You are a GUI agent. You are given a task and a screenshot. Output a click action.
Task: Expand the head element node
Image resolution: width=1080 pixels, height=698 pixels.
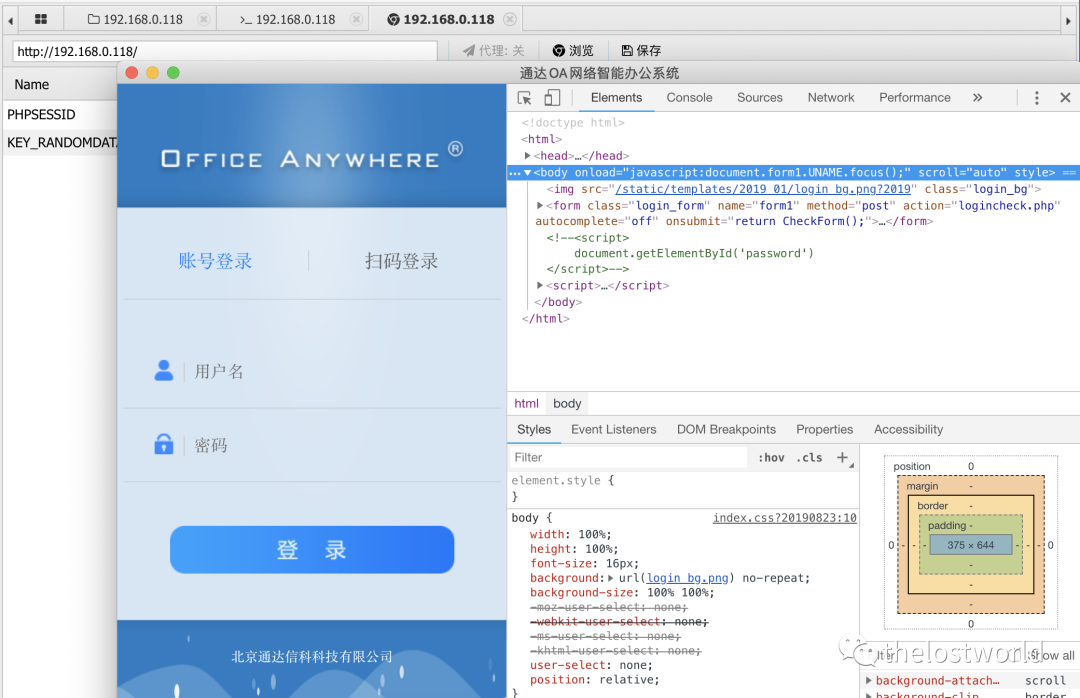528,156
